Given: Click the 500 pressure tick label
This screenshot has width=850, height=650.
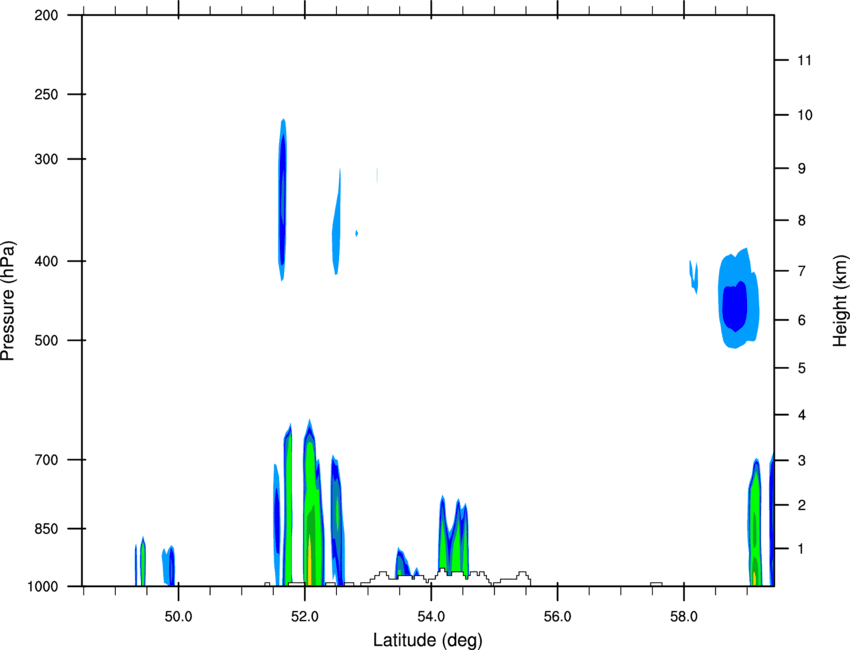Looking at the screenshot, I should (x=46, y=340).
